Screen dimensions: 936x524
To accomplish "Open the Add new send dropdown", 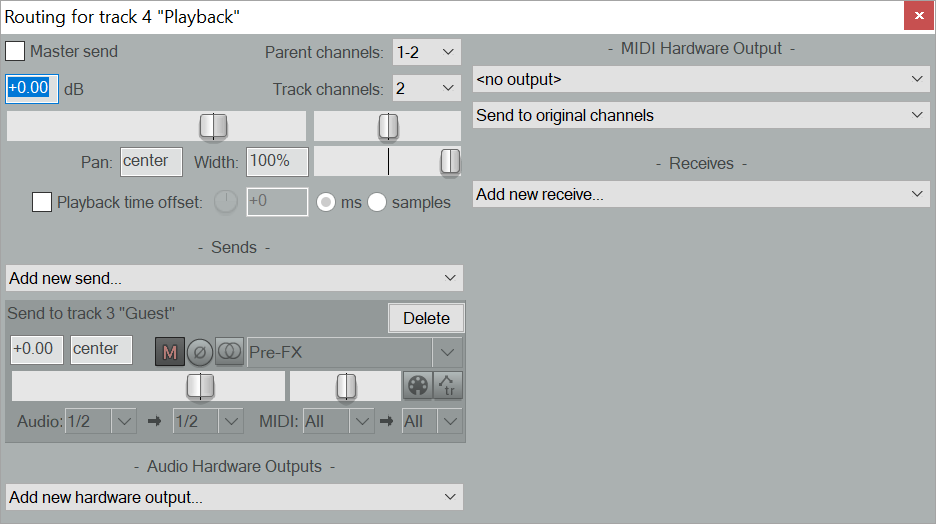I will [x=234, y=278].
